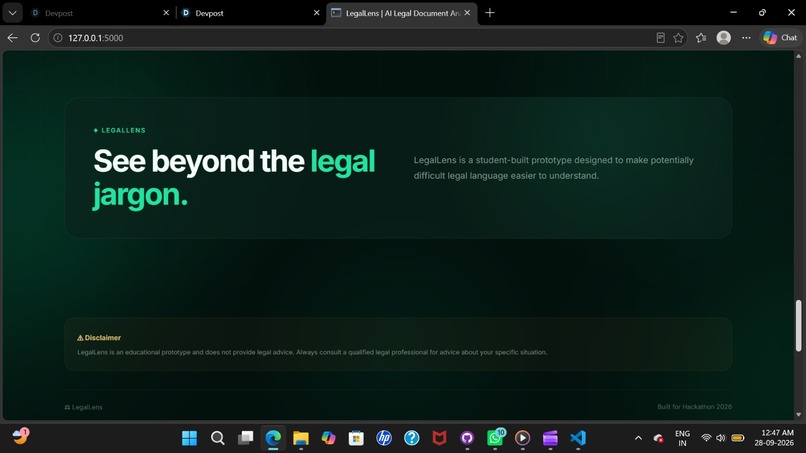Open the media player taskbar icon
Screen dimensions: 806x453
coord(523,438)
